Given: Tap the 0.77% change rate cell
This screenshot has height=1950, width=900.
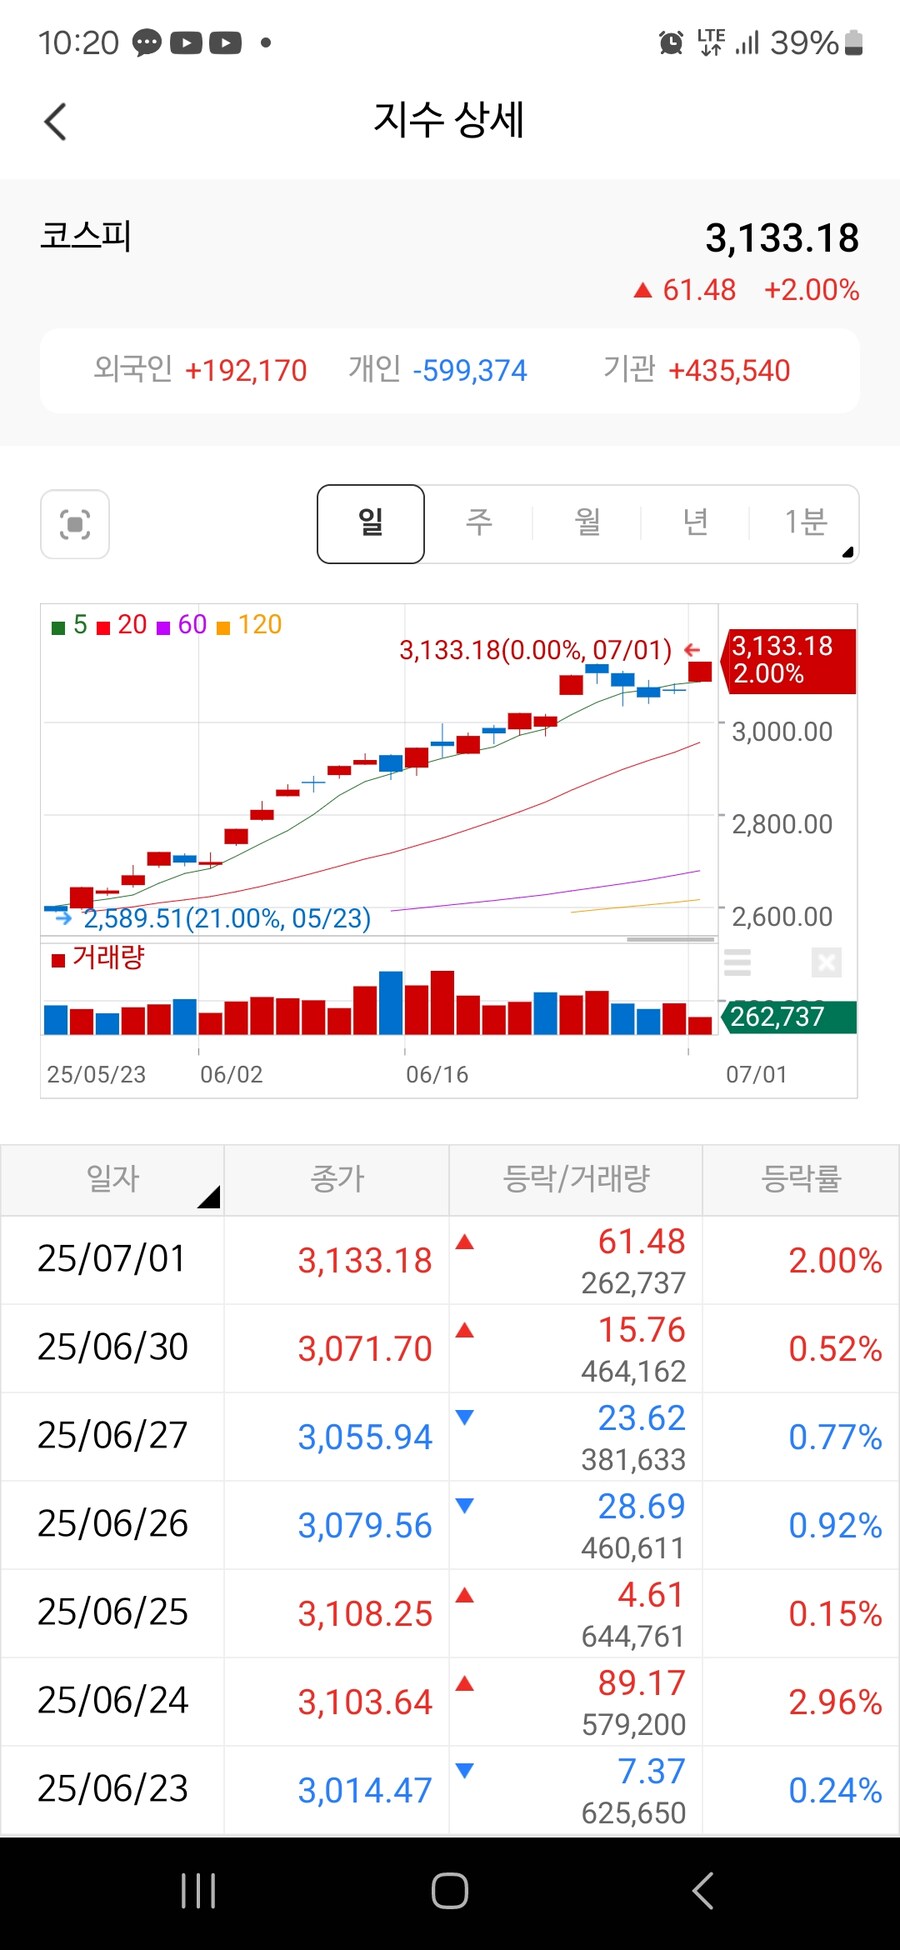Looking at the screenshot, I should (x=835, y=1437).
